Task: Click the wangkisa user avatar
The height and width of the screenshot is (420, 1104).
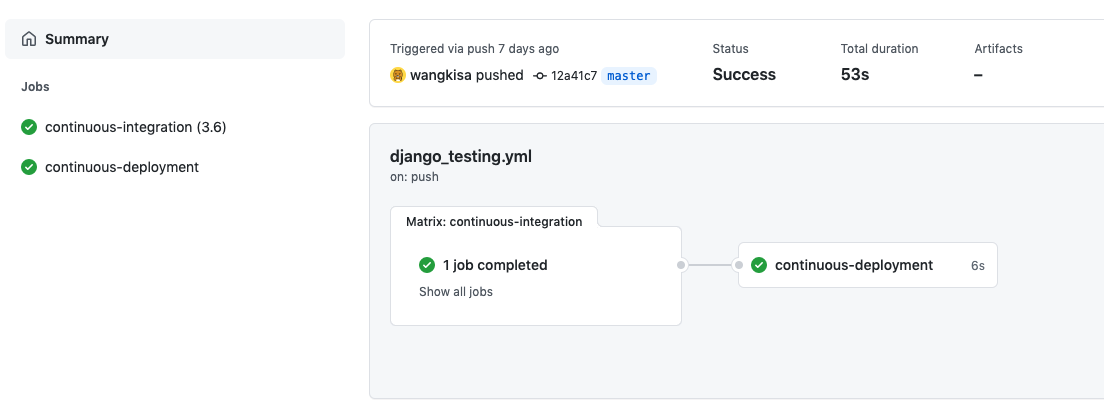Action: click(x=398, y=75)
